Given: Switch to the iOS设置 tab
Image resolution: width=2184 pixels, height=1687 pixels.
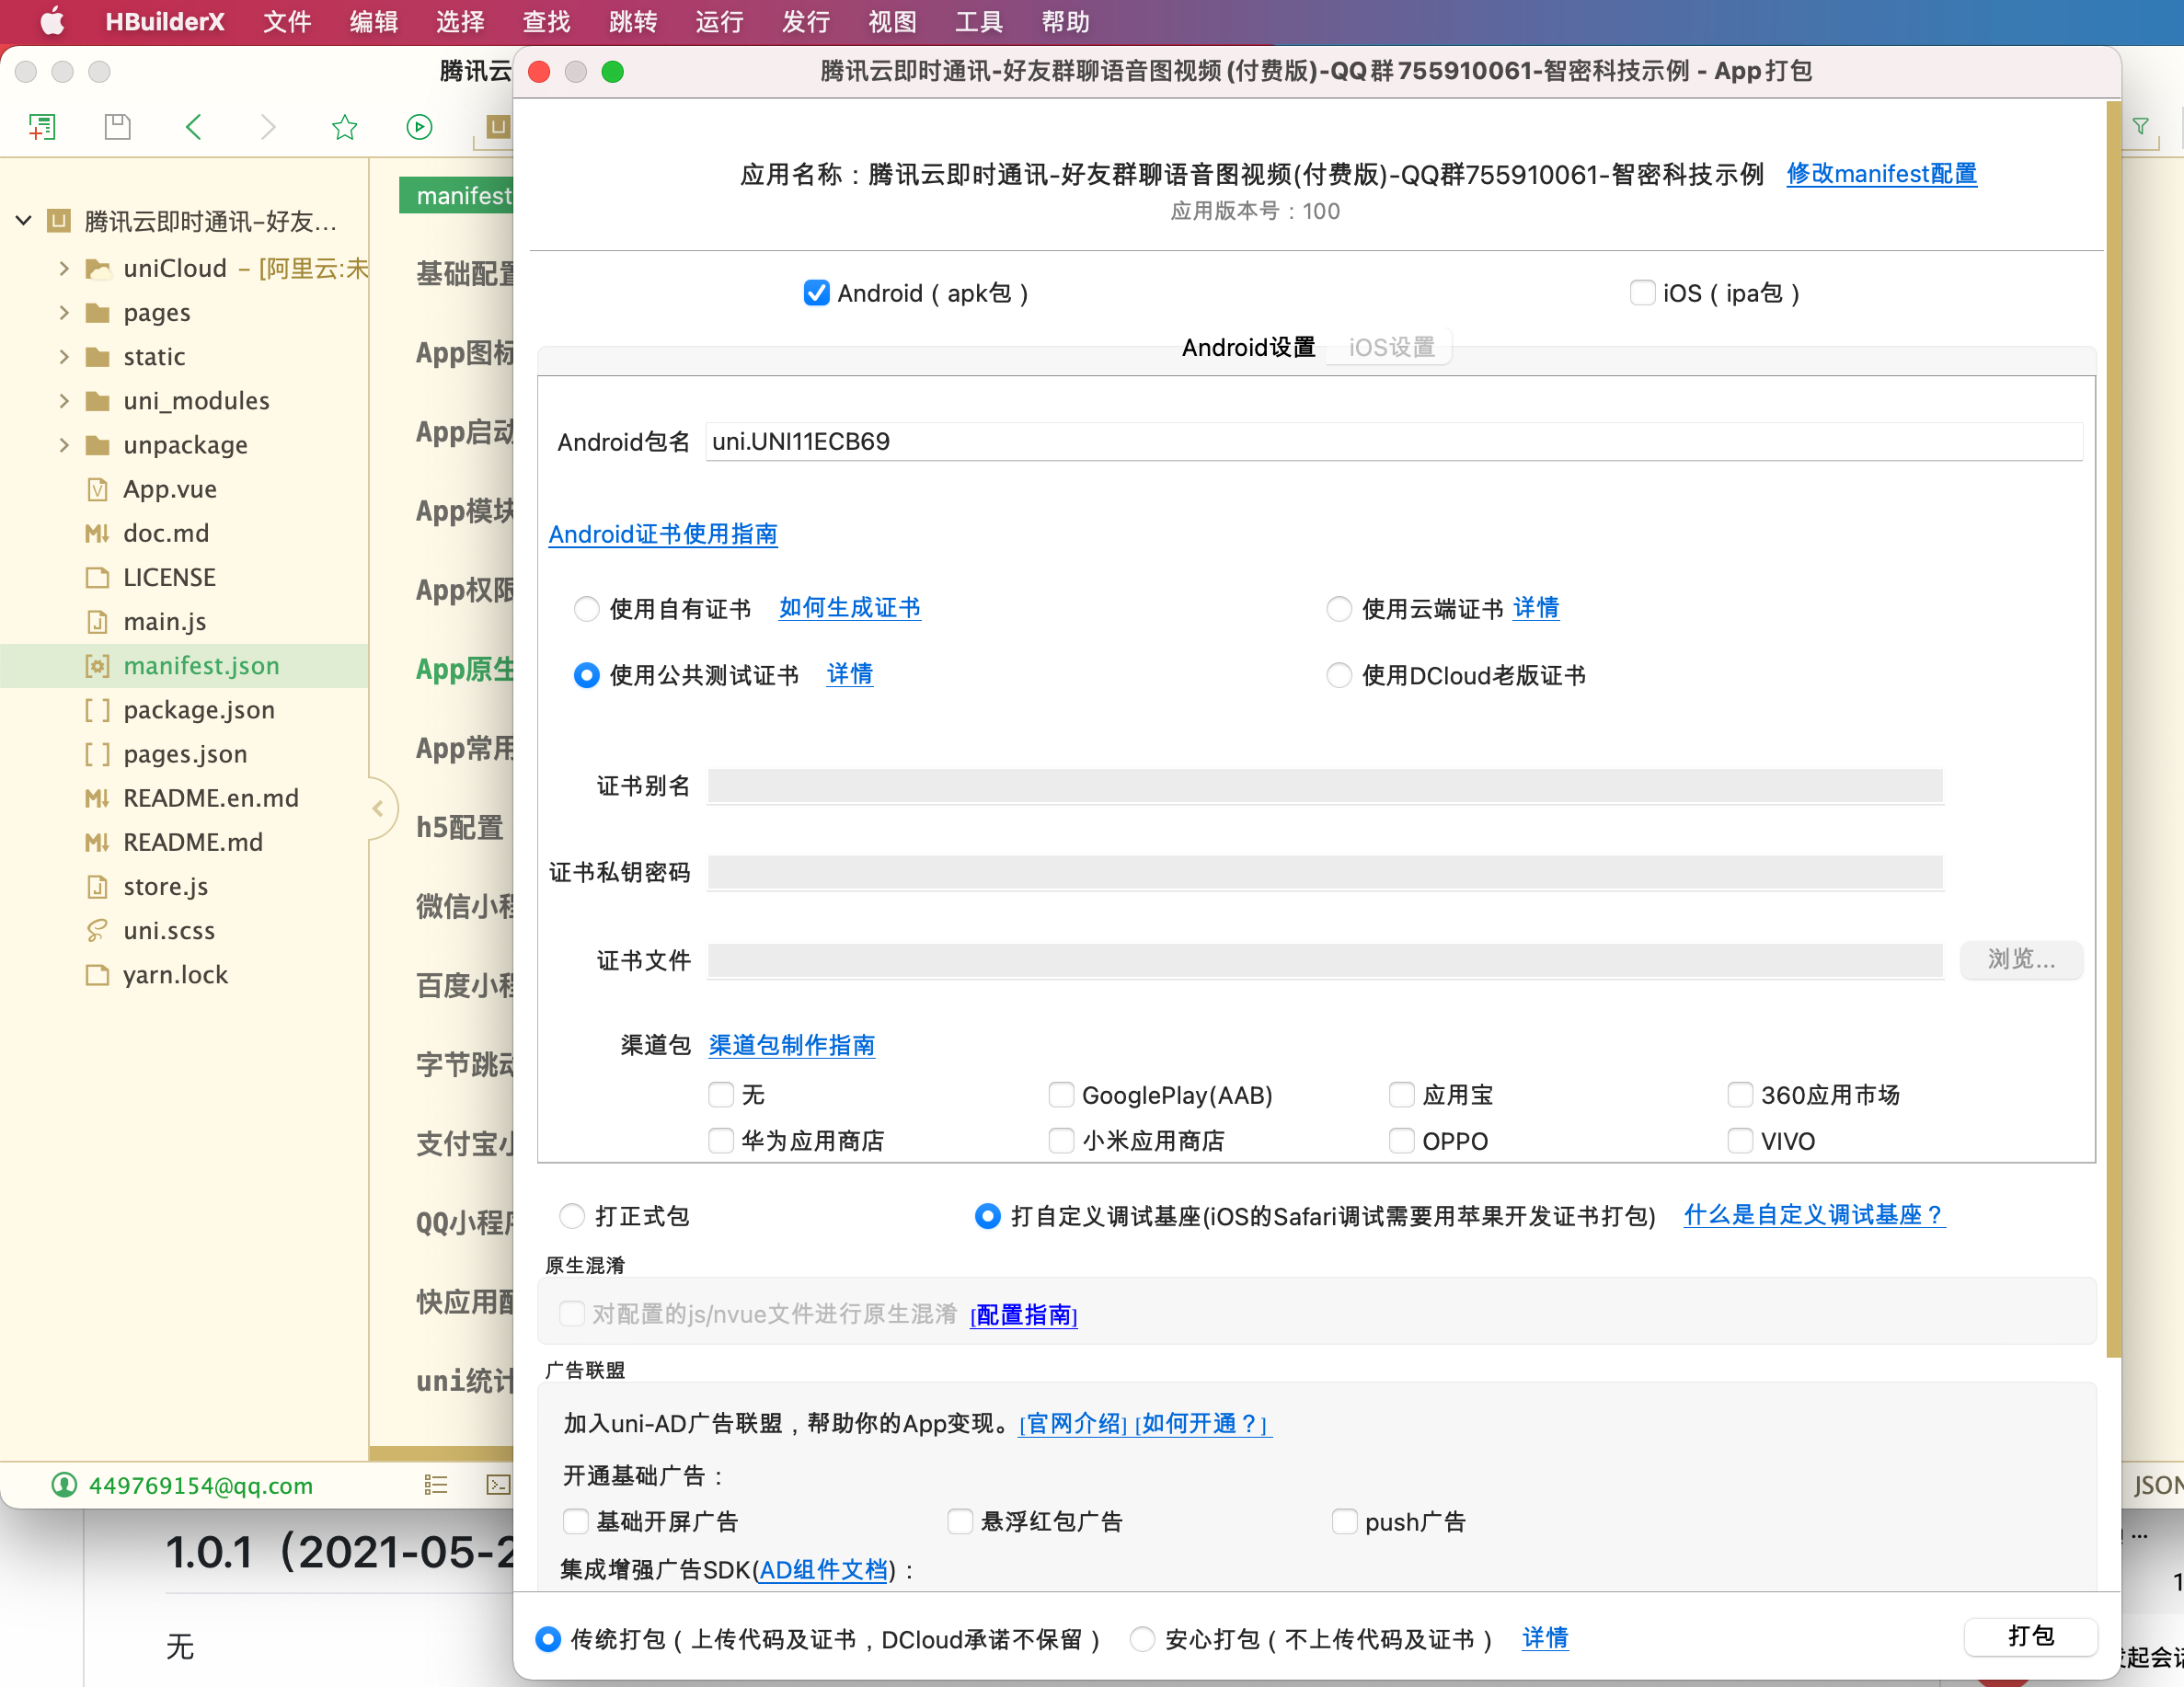Looking at the screenshot, I should pos(1391,347).
